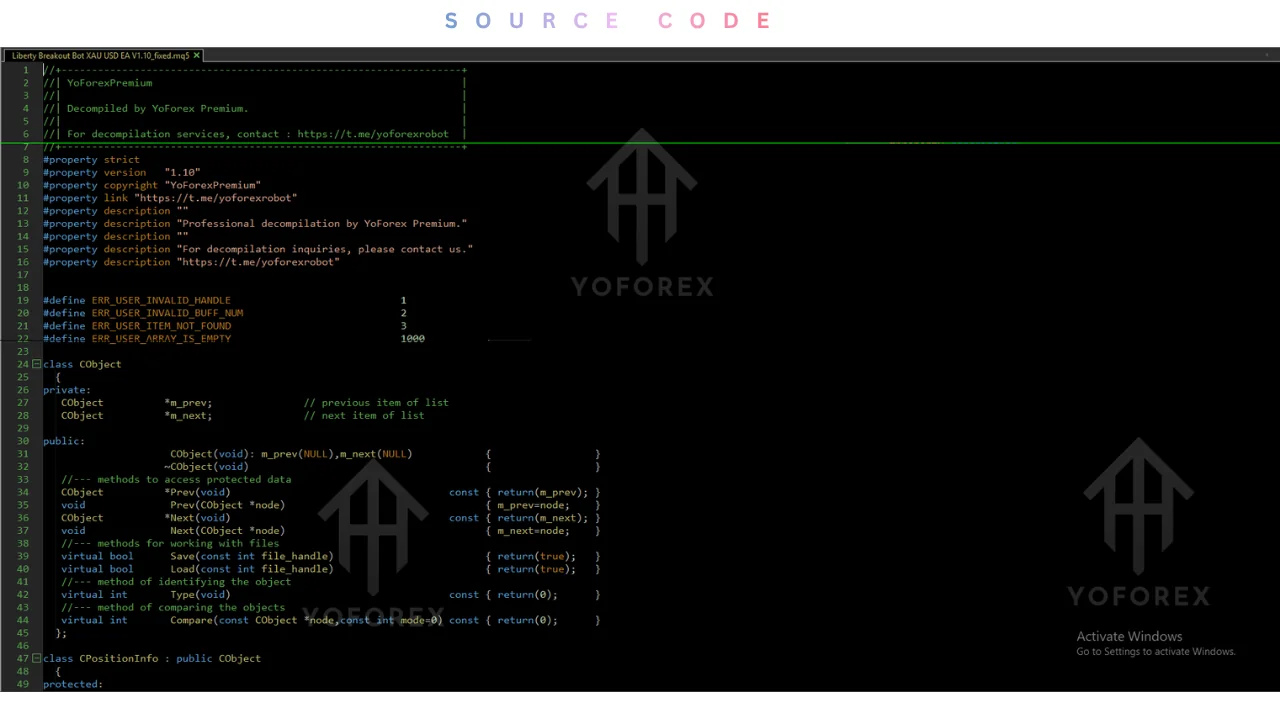Click 'return(m_next);' on line 36
This screenshot has height=720, width=1280.
pos(542,518)
